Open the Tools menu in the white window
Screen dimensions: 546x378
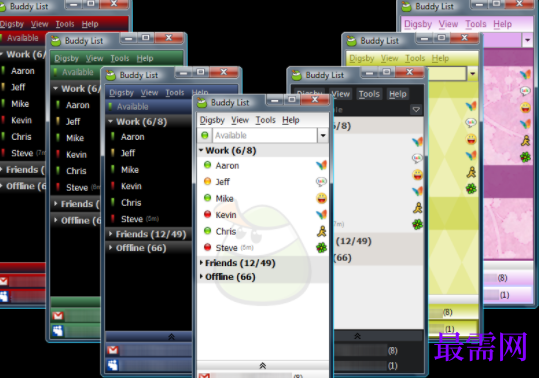coord(266,120)
